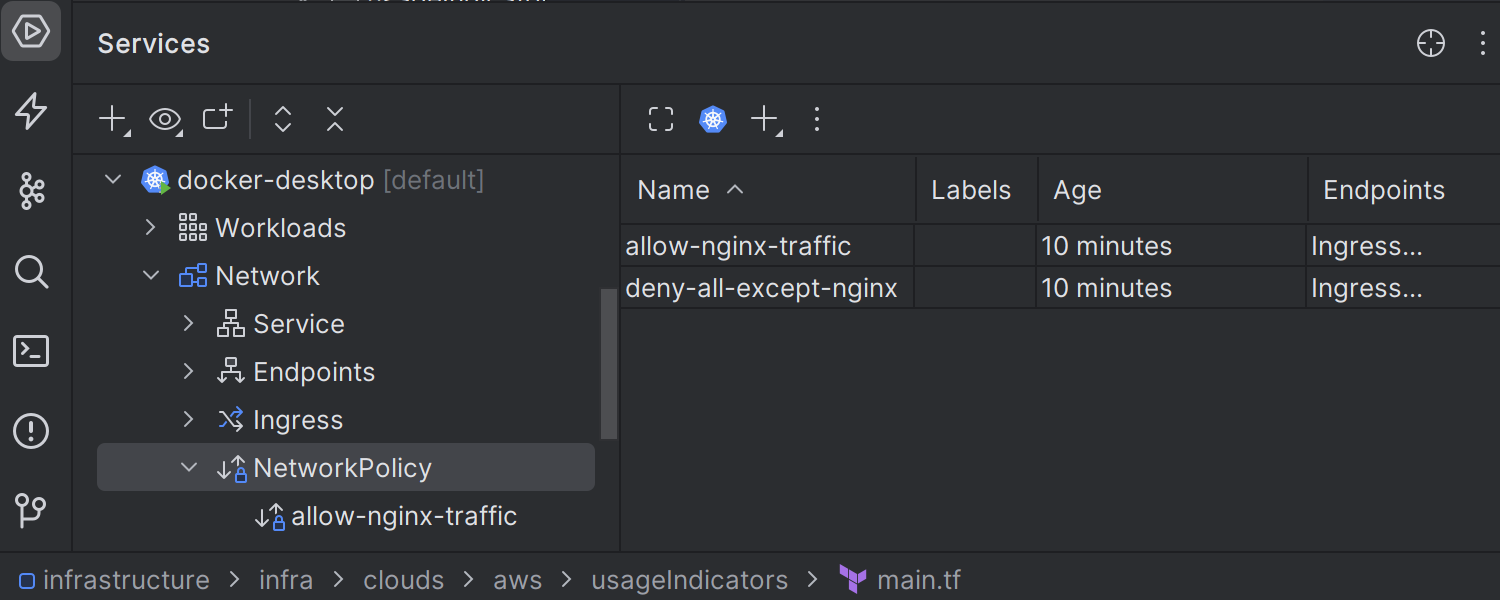Open the Version Control tool window
This screenshot has height=600, width=1500.
coord(31,511)
